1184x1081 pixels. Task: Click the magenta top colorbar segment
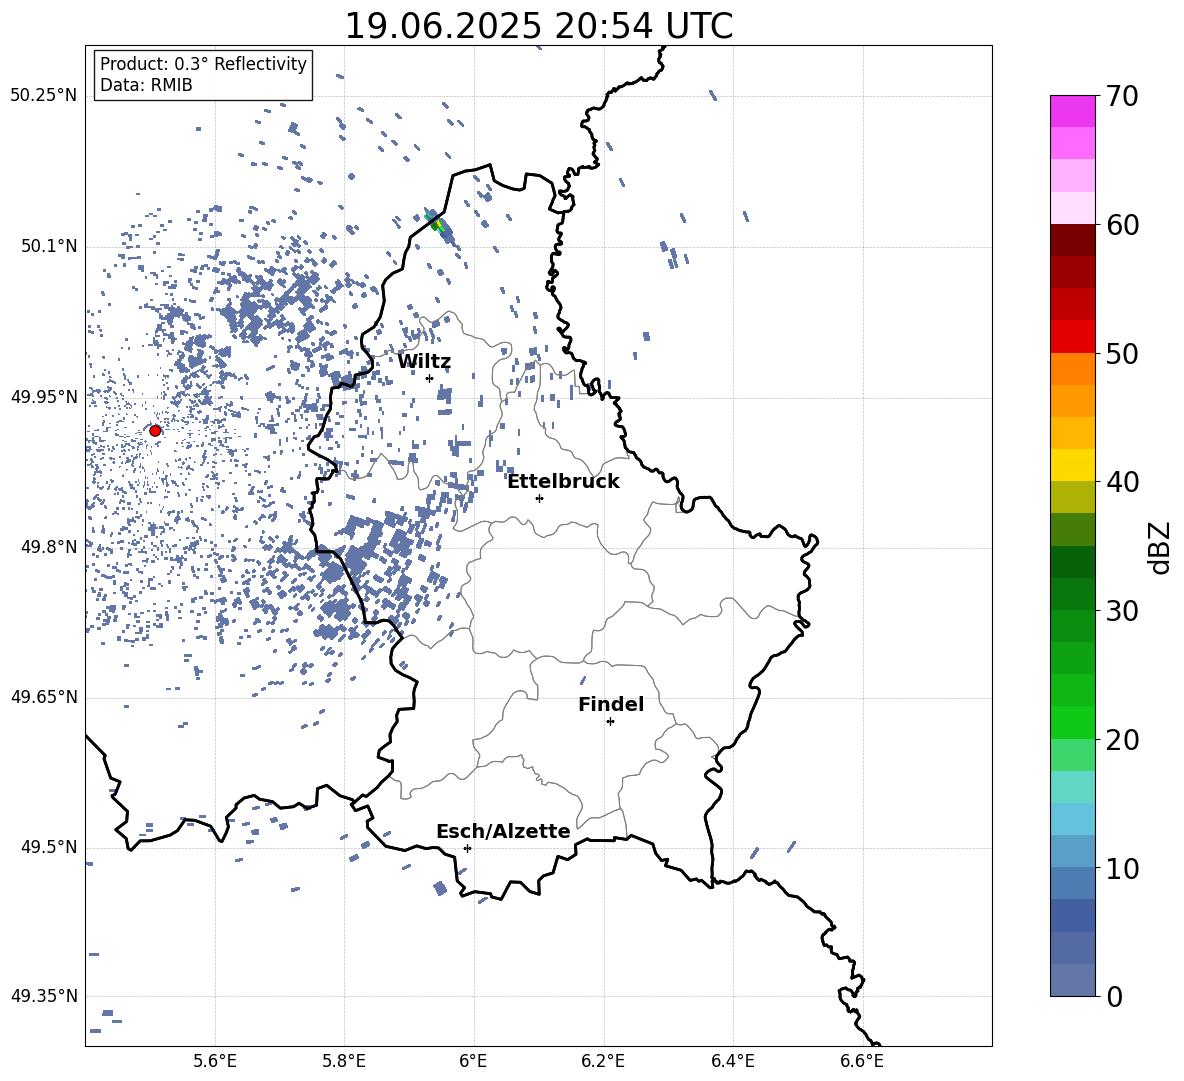[1072, 112]
